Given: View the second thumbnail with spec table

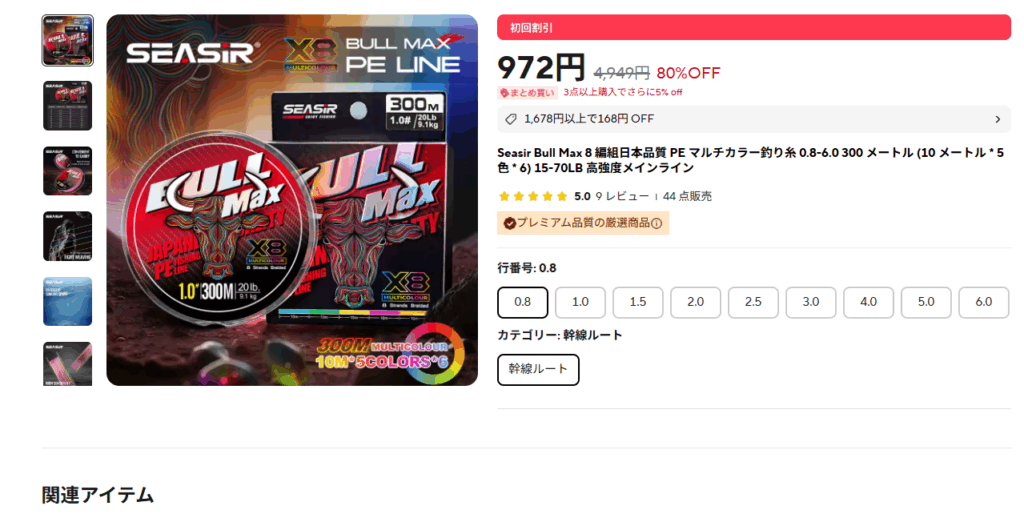Looking at the screenshot, I should coord(68,106).
